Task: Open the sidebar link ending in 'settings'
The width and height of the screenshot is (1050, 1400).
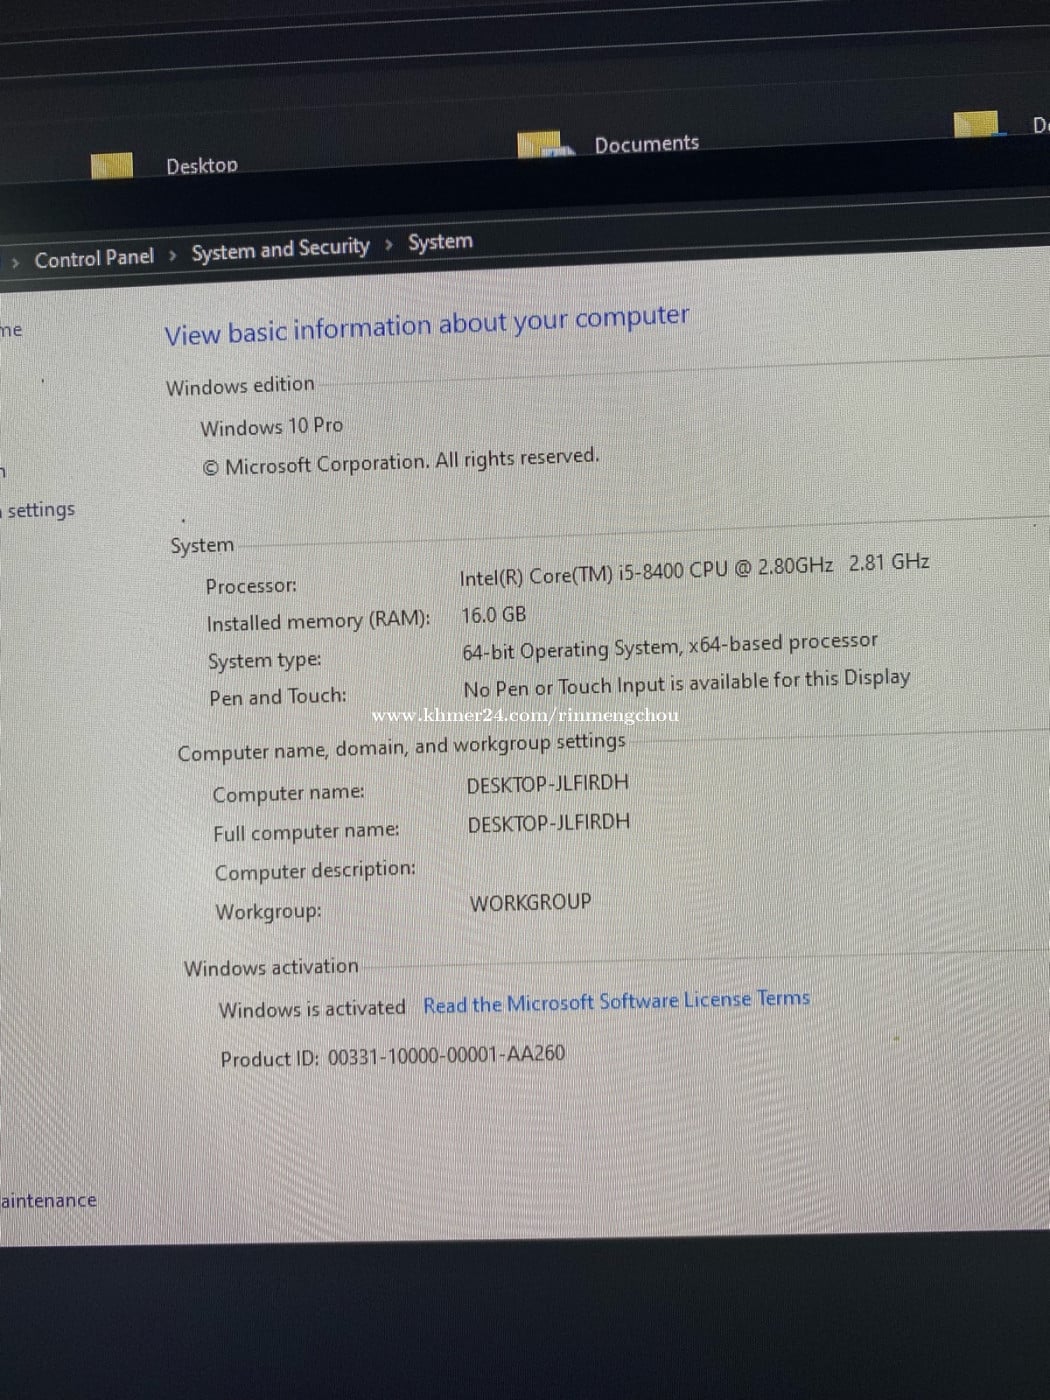Action: [x=40, y=510]
